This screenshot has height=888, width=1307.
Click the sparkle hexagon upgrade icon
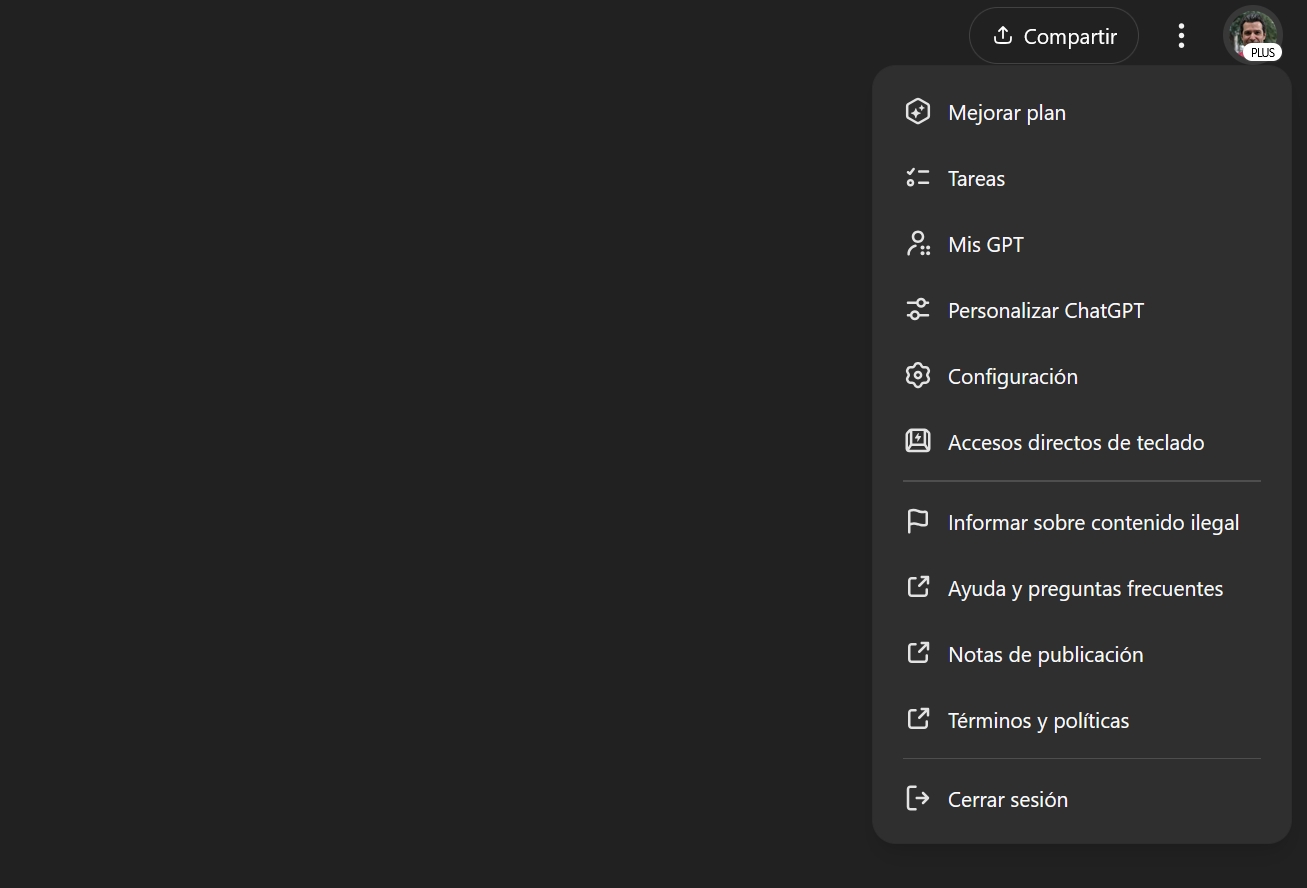click(x=918, y=111)
